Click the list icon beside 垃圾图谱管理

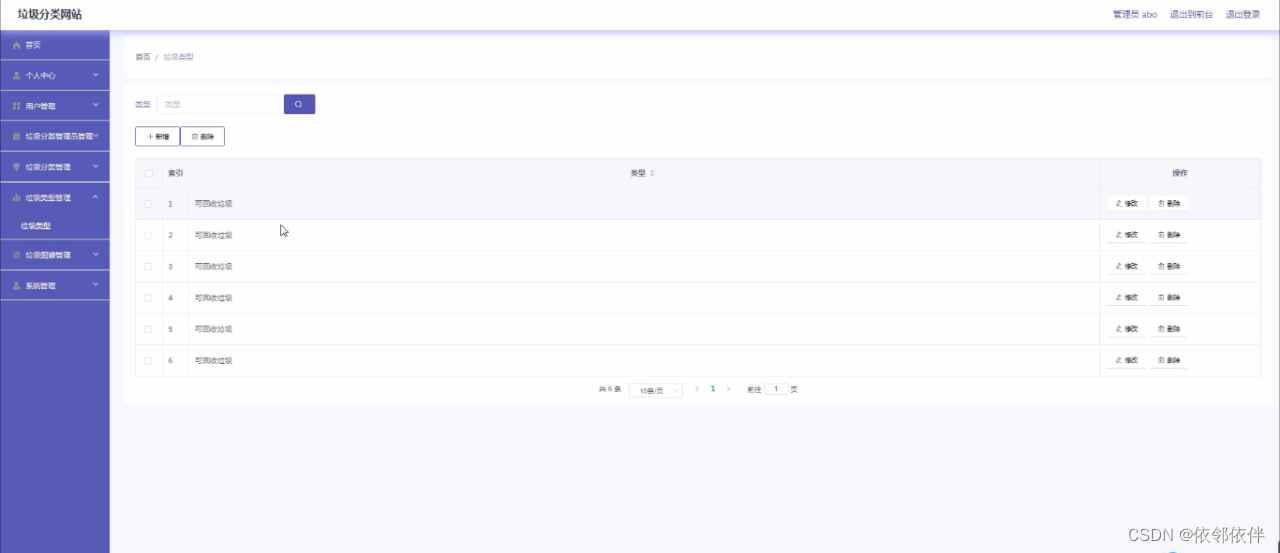[16, 255]
